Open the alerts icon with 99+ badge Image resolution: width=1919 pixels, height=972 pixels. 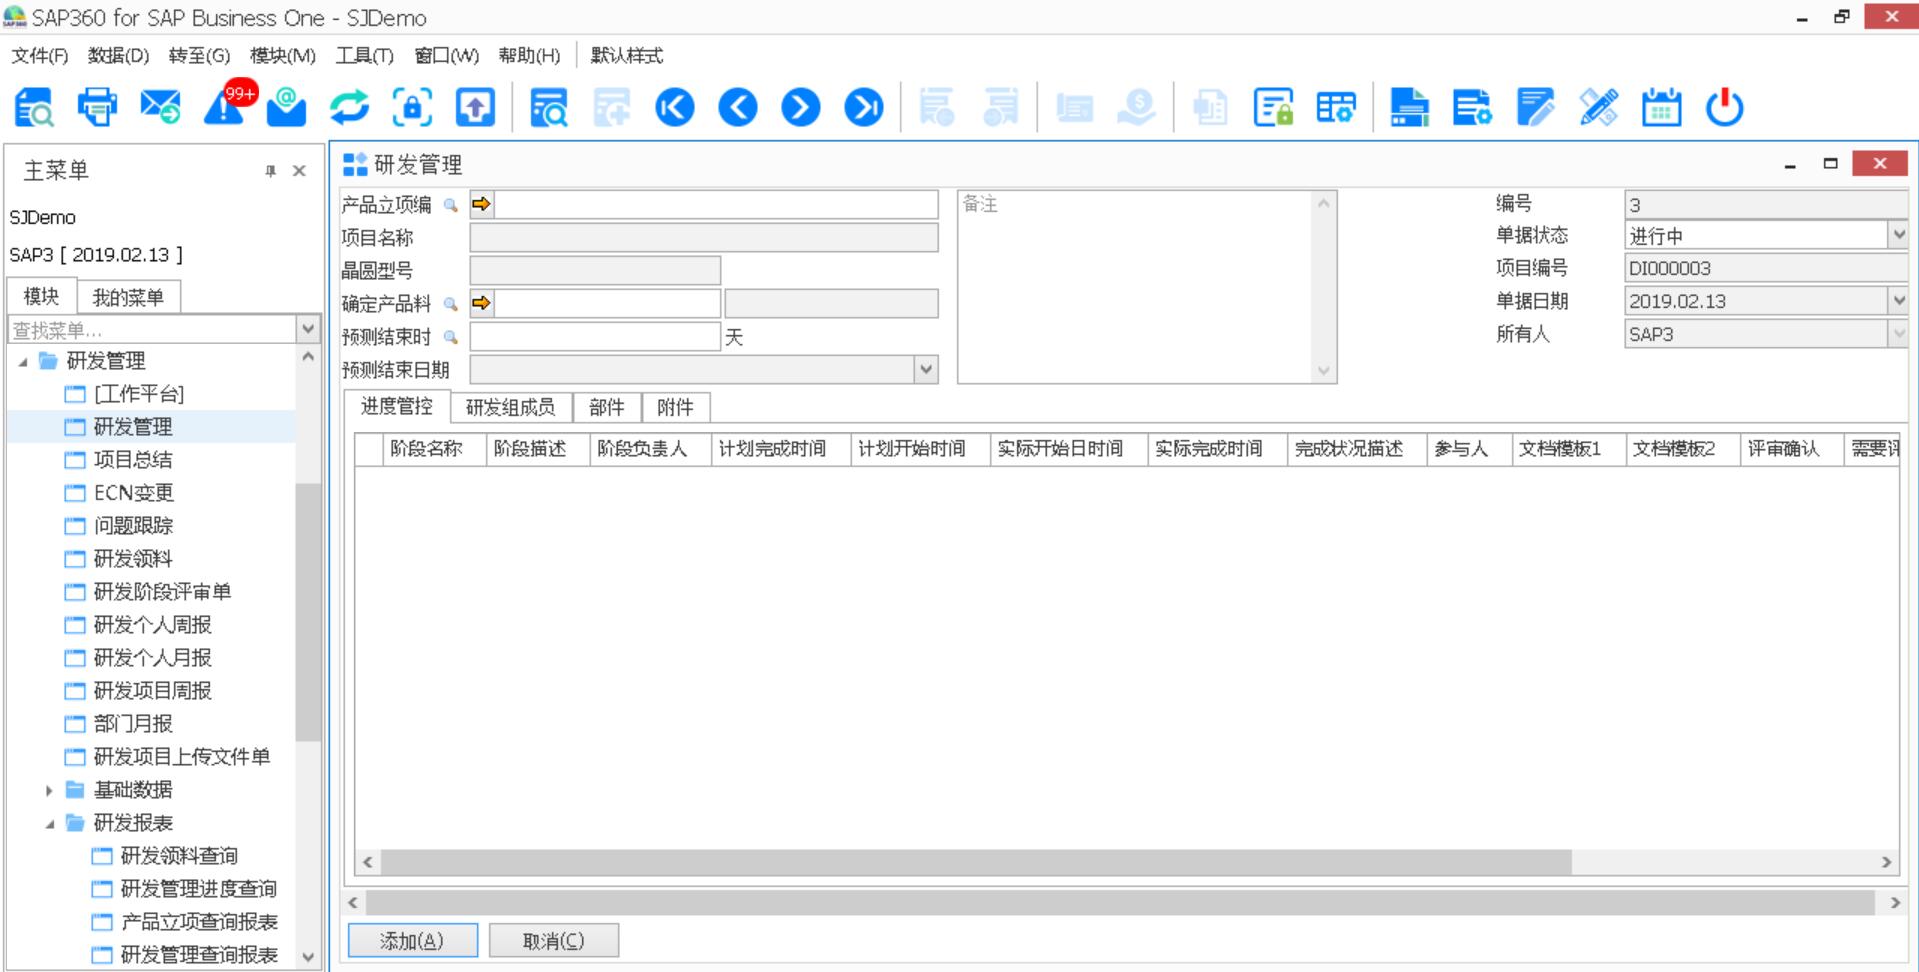[225, 107]
